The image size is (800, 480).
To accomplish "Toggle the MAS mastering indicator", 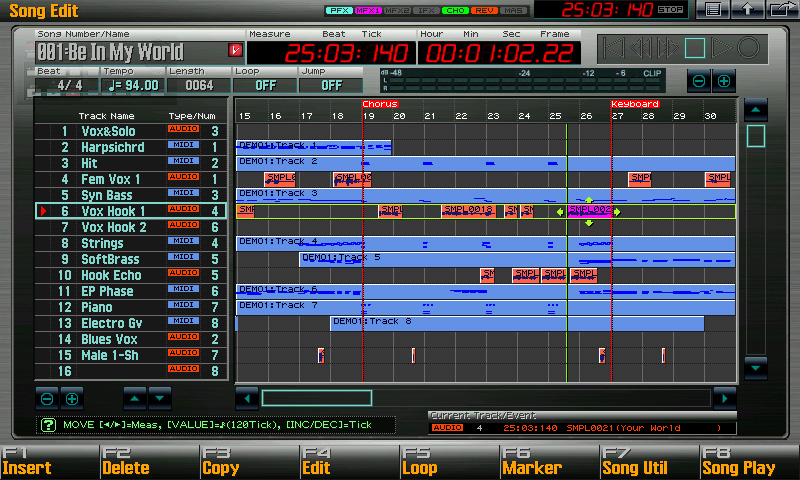I will pos(514,10).
